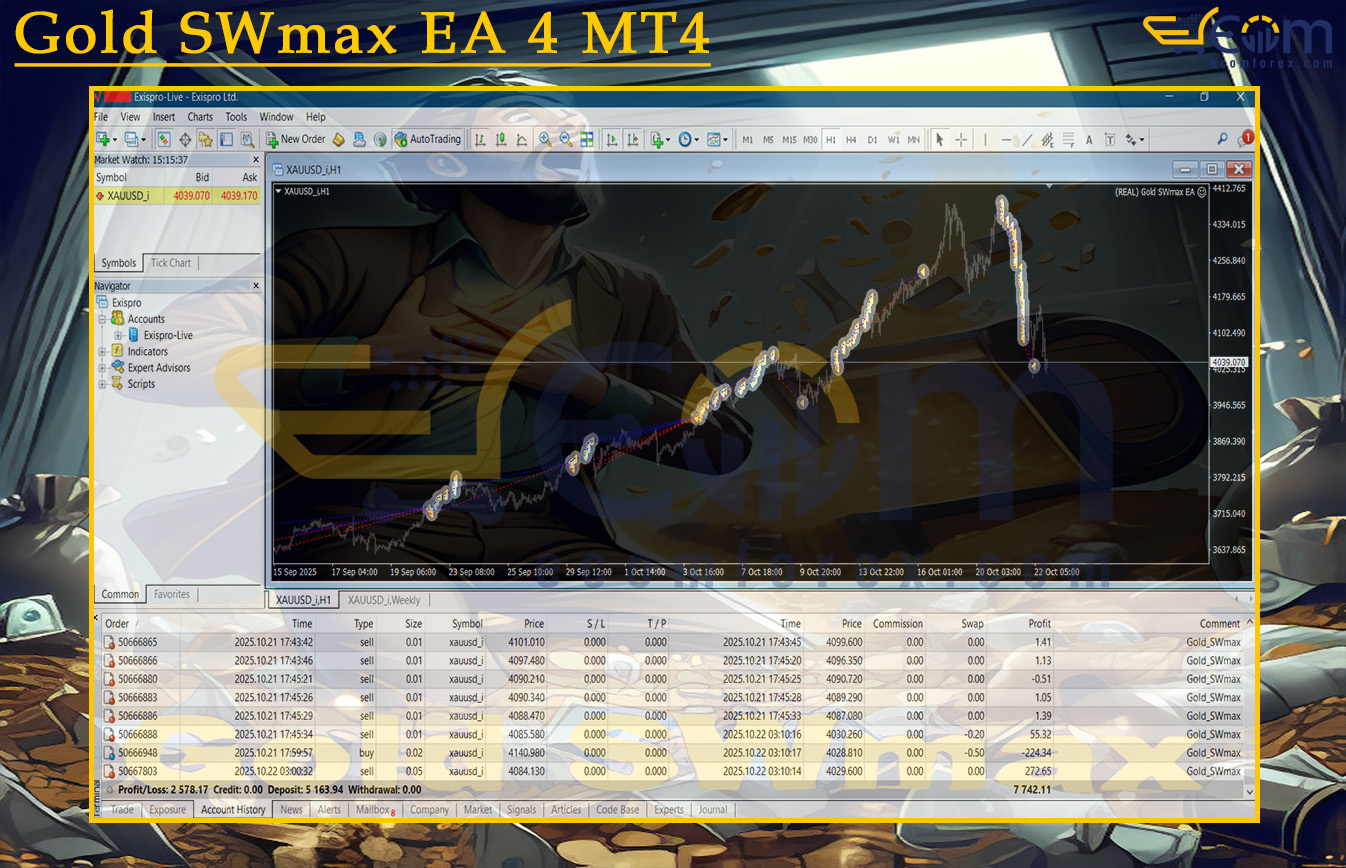The height and width of the screenshot is (868, 1346).
Task: Click the New Order toolbar button
Action: coord(296,140)
